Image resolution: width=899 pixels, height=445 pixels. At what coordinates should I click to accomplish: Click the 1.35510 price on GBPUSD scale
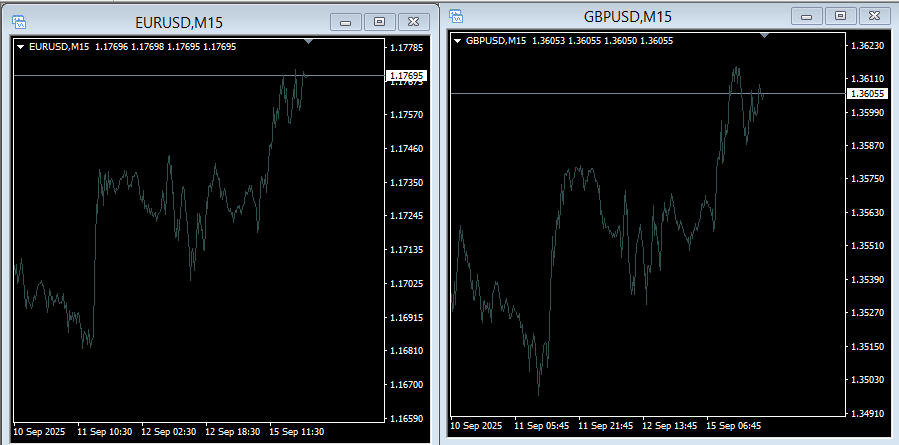868,245
